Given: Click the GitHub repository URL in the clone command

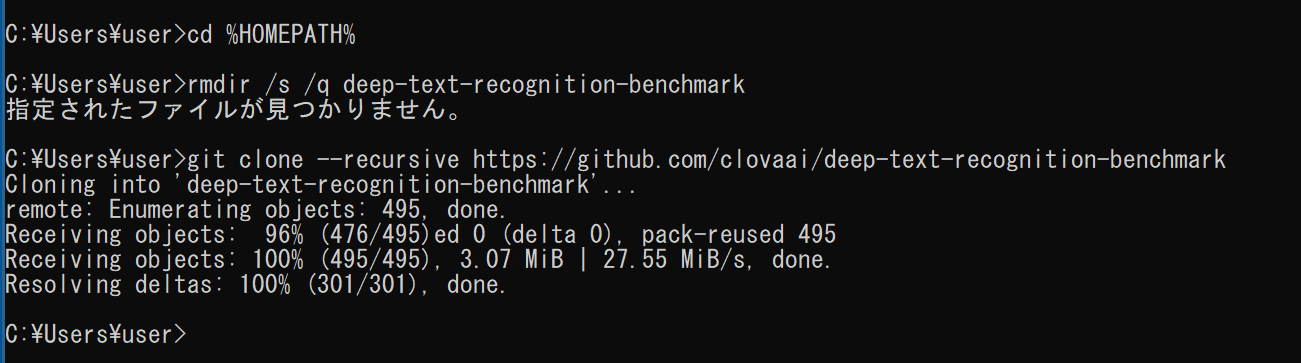Looking at the screenshot, I should (849, 160).
